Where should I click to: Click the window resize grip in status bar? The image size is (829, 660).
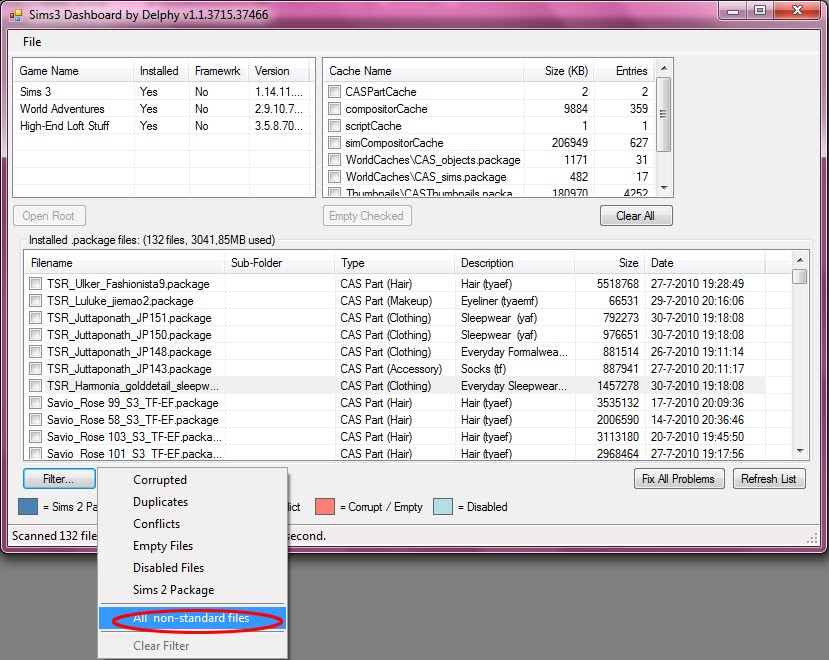pos(813,538)
